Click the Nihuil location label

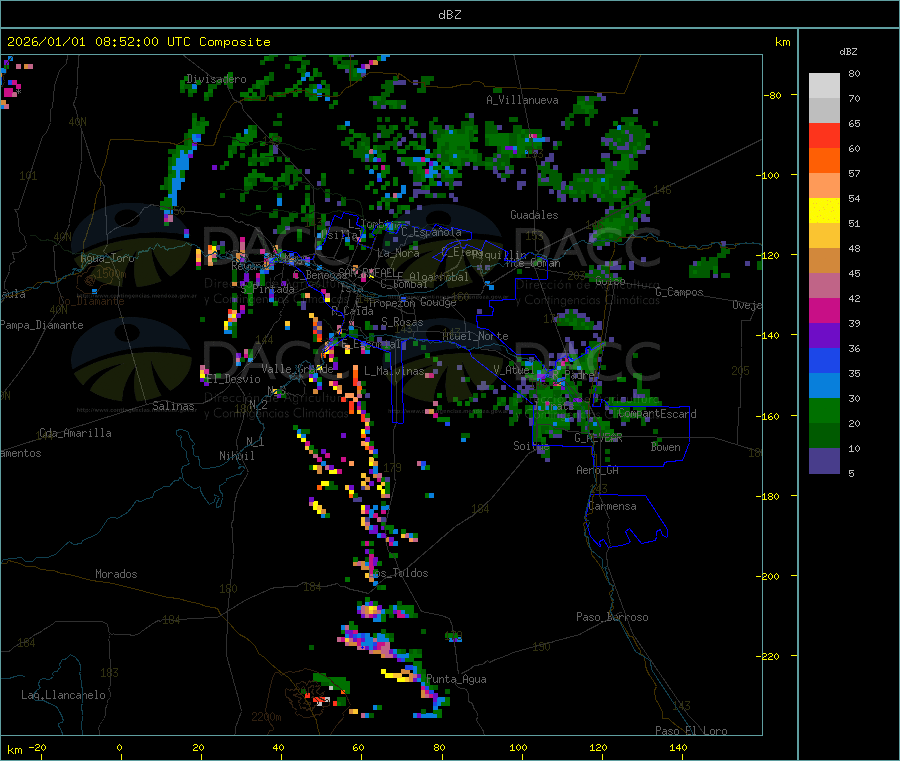pos(237,456)
